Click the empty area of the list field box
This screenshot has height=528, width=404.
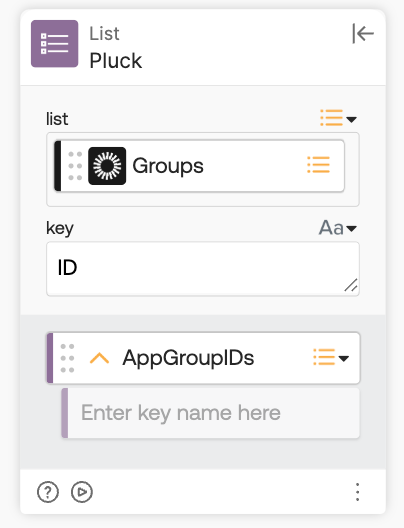click(203, 199)
